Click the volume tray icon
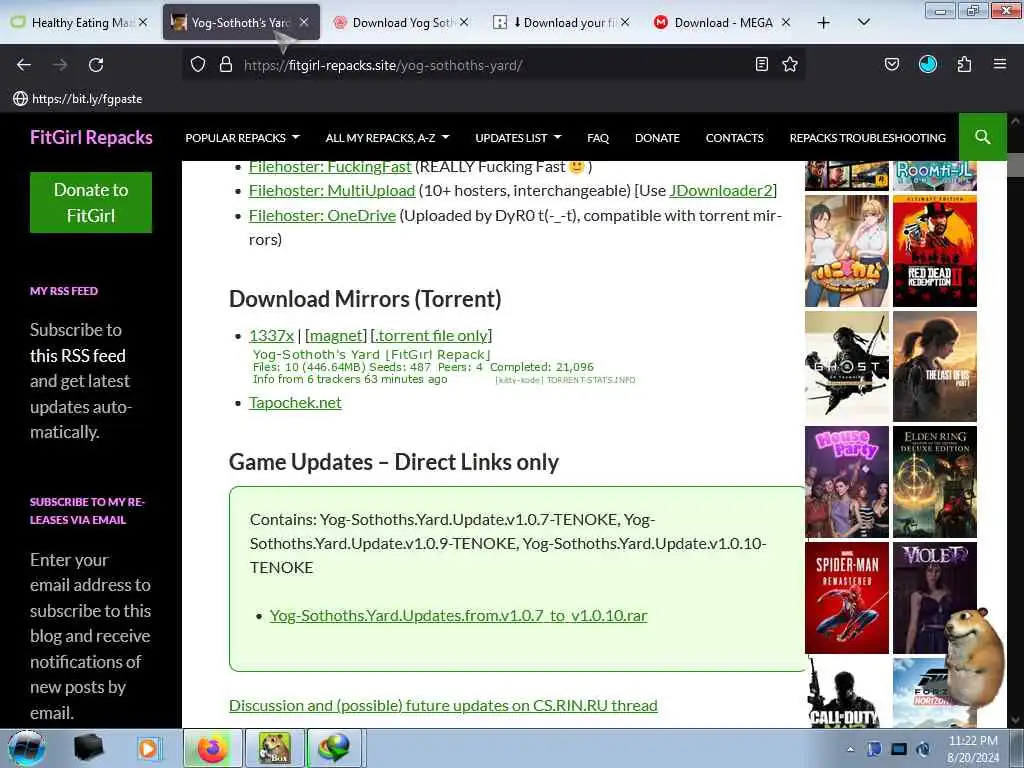Viewport: 1024px width, 768px height. coord(923,749)
